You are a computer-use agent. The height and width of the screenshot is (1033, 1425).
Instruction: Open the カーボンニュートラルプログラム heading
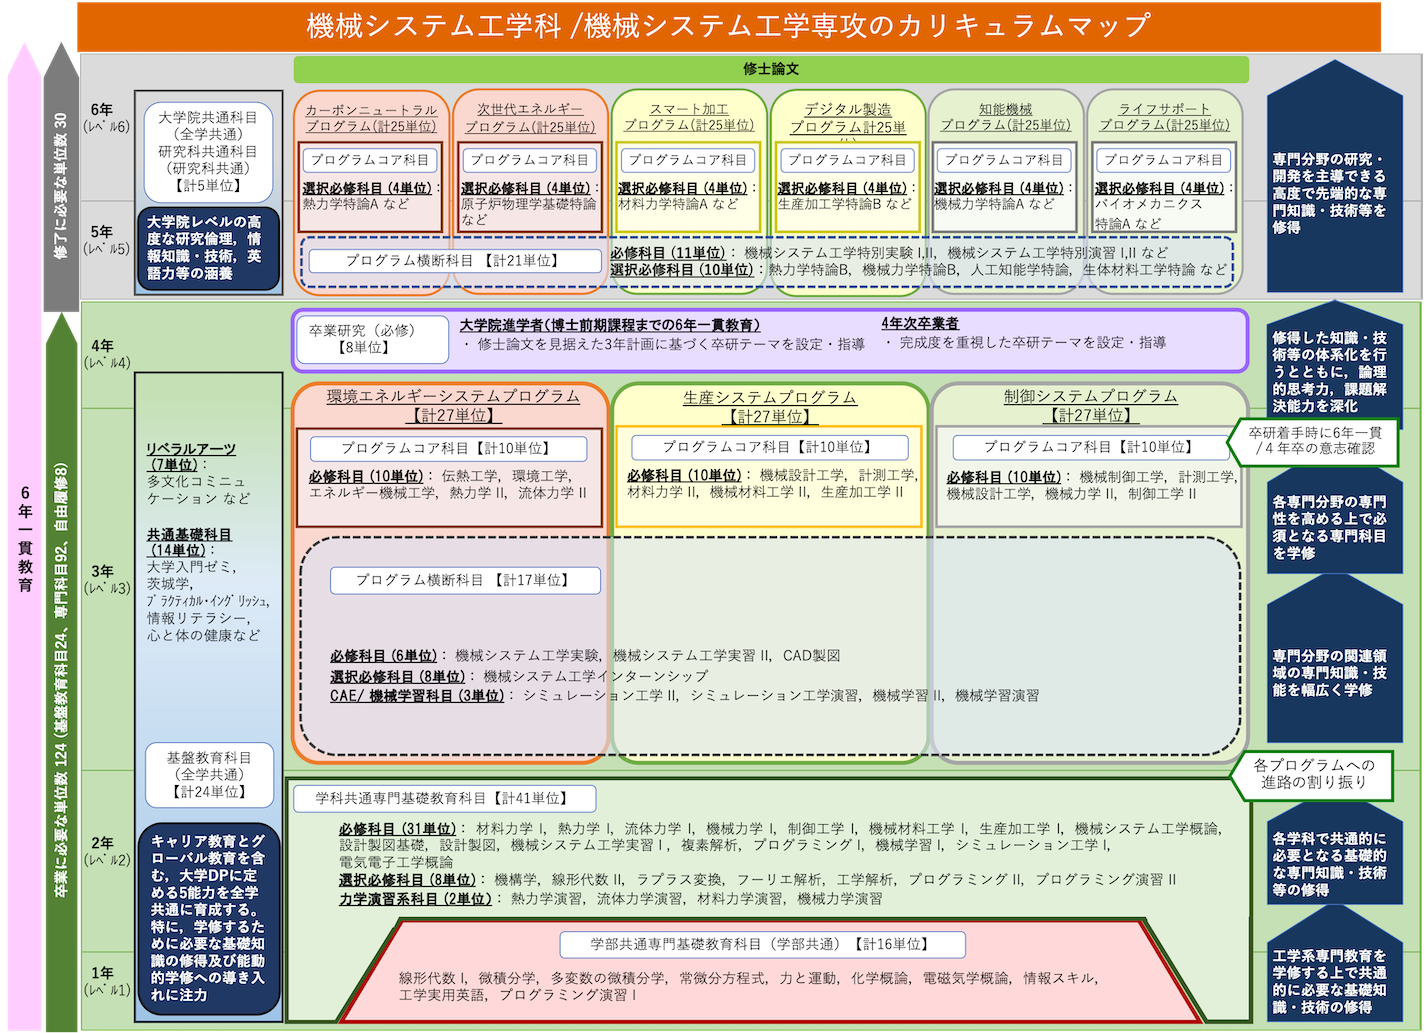tap(371, 118)
